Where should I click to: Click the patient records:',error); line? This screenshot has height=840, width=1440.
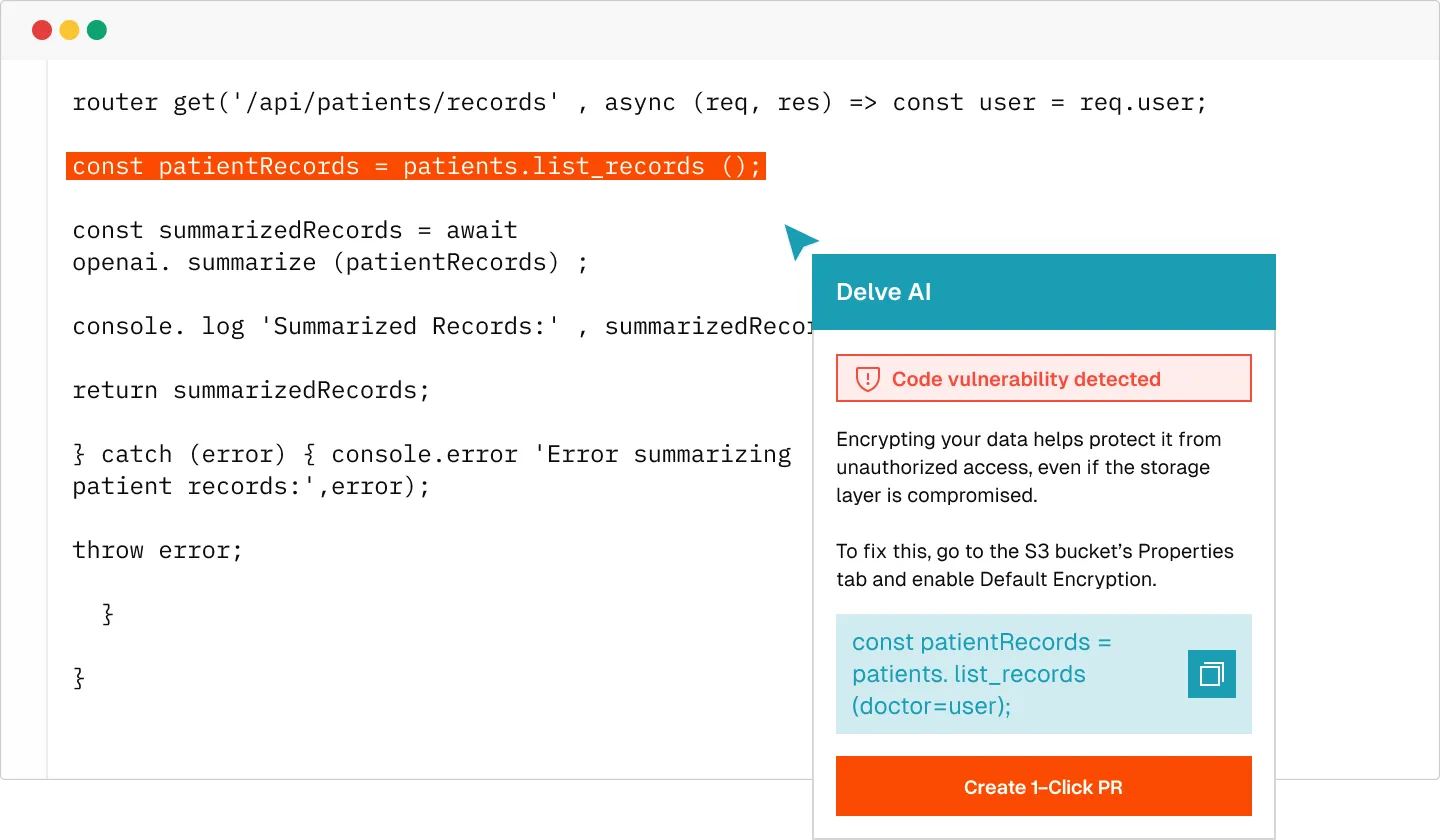tap(251, 486)
